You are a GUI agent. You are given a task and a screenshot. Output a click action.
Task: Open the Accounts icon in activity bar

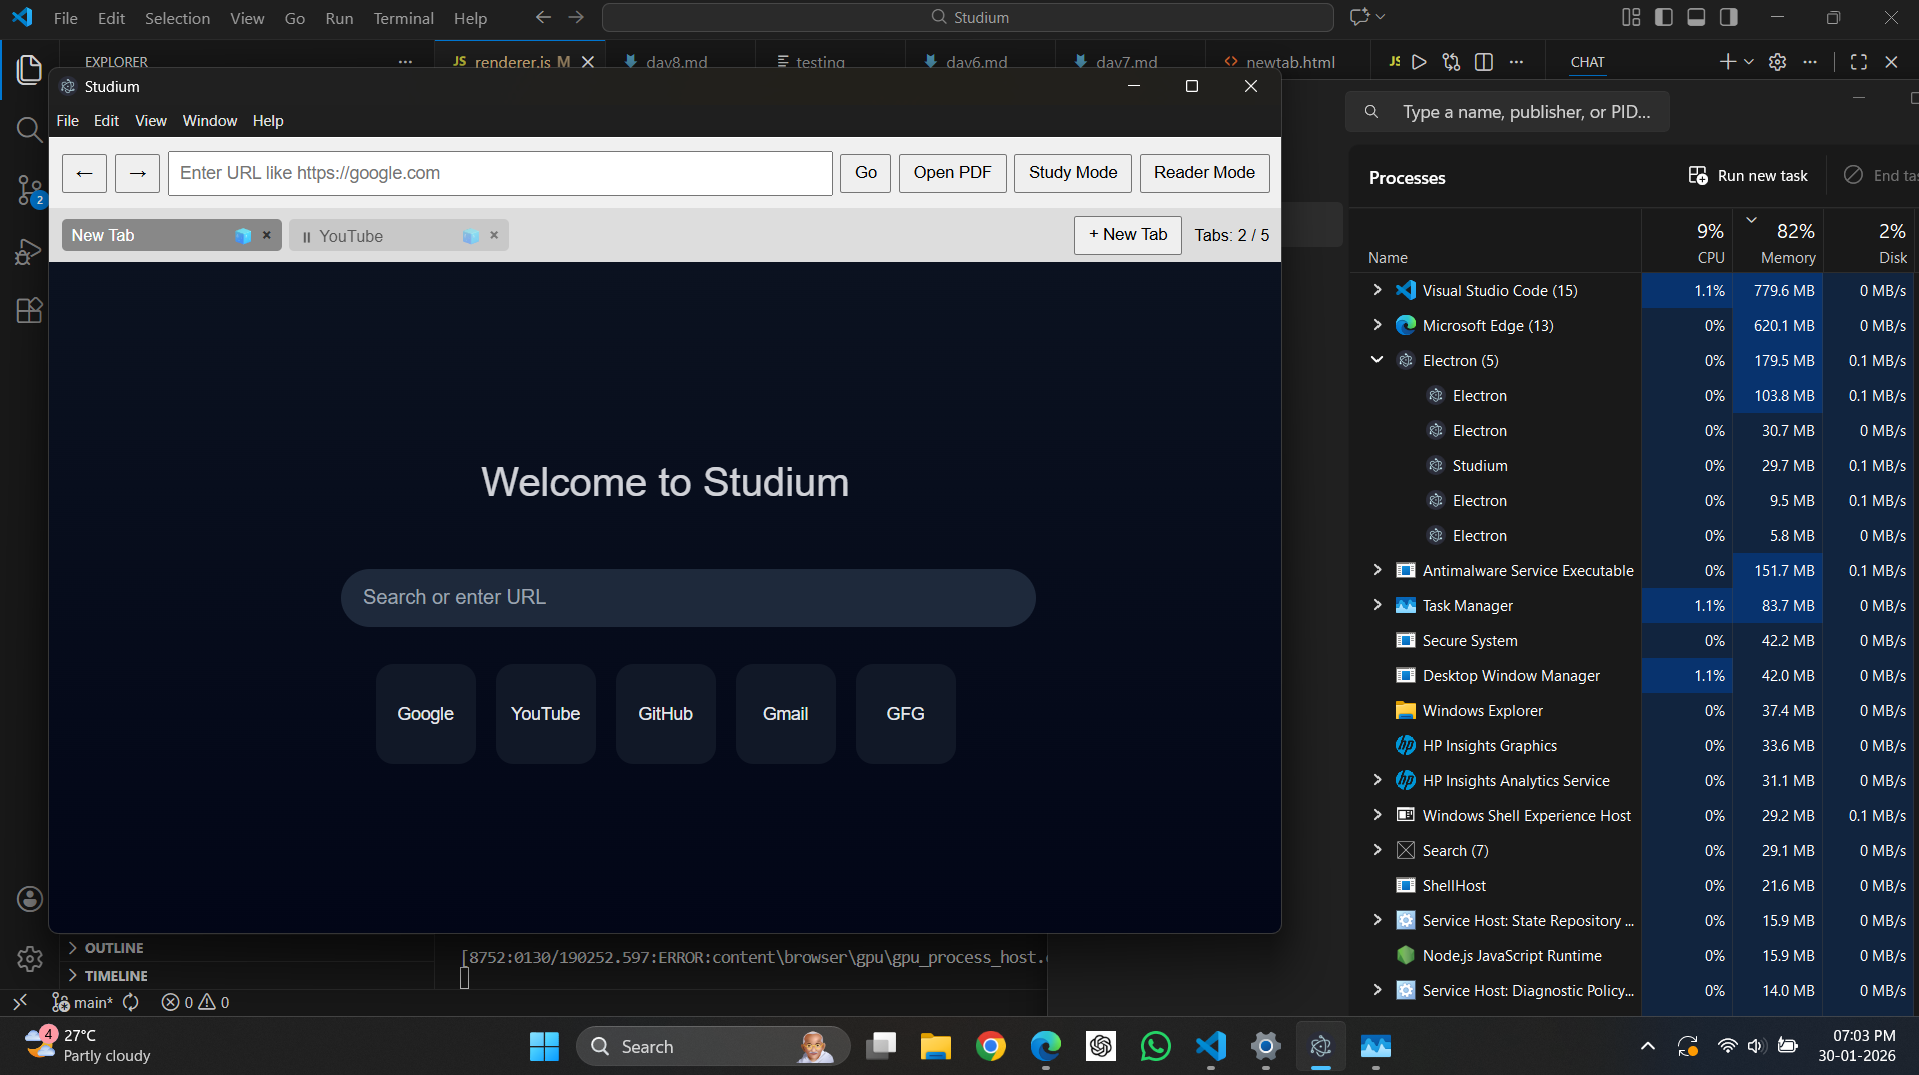point(30,899)
